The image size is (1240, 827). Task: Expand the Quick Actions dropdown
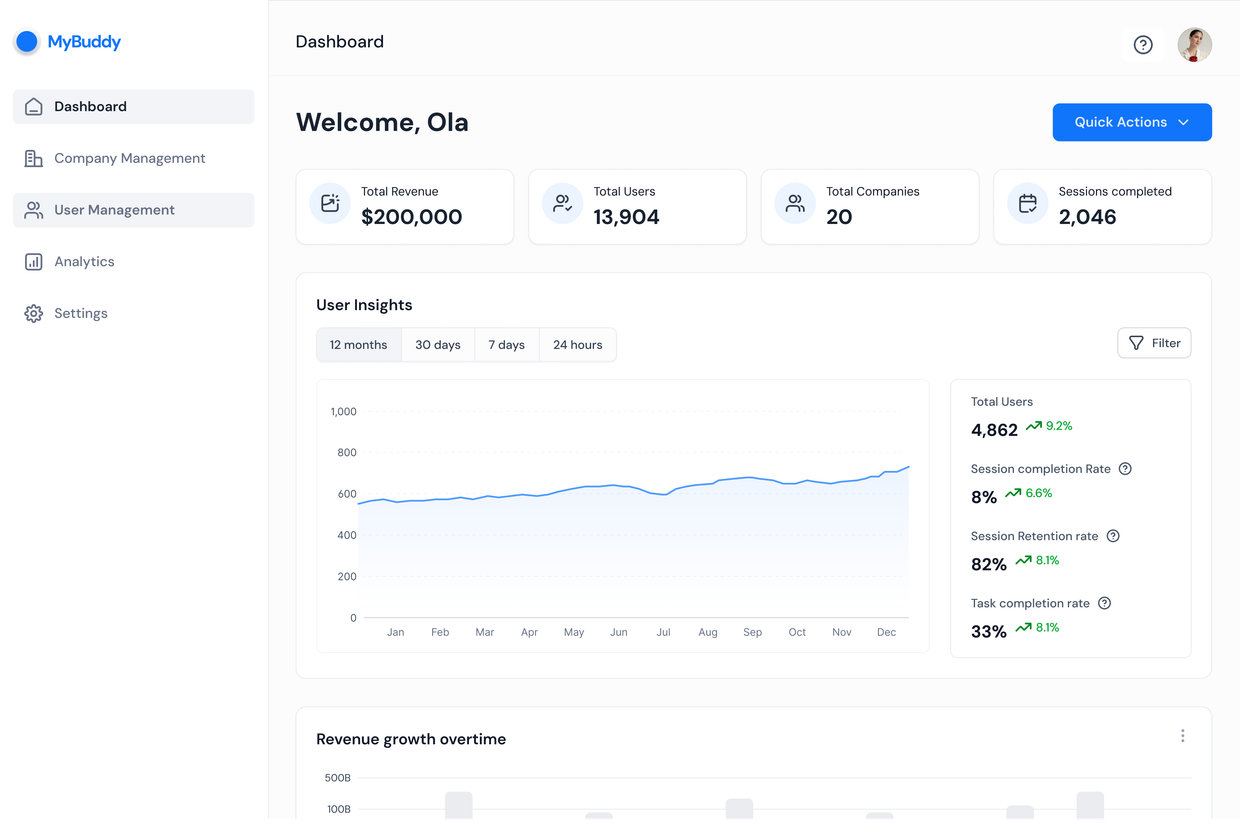(1132, 122)
